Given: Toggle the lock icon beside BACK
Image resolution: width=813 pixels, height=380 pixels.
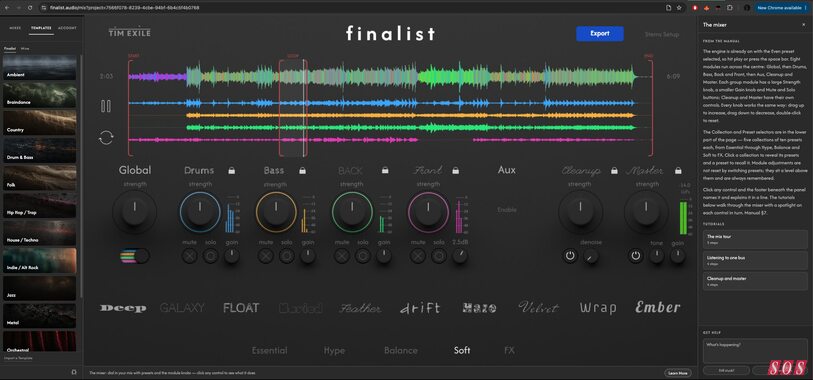Looking at the screenshot, I should click(385, 171).
